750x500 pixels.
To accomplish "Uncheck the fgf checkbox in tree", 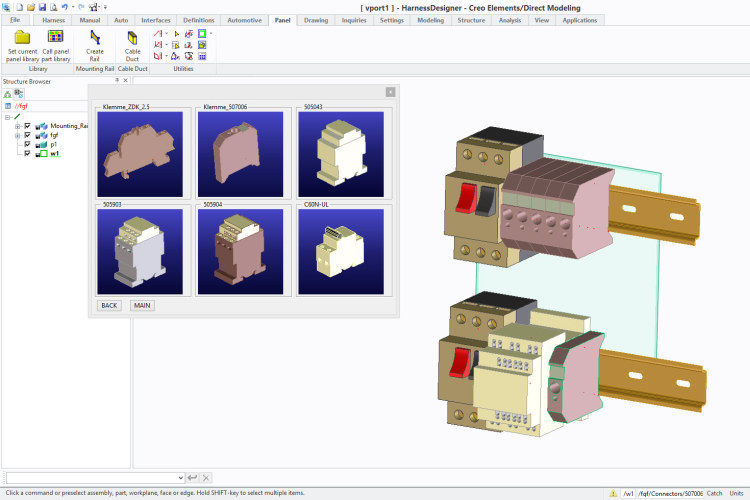I will 27,135.
